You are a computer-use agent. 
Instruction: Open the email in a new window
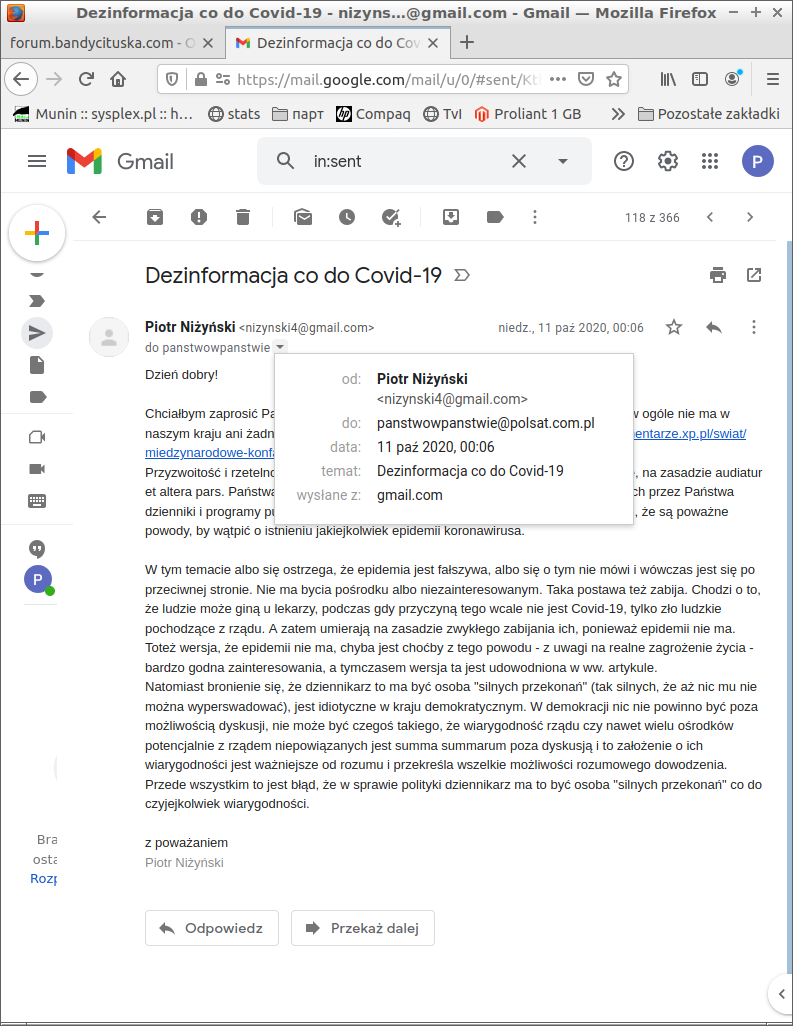[754, 275]
